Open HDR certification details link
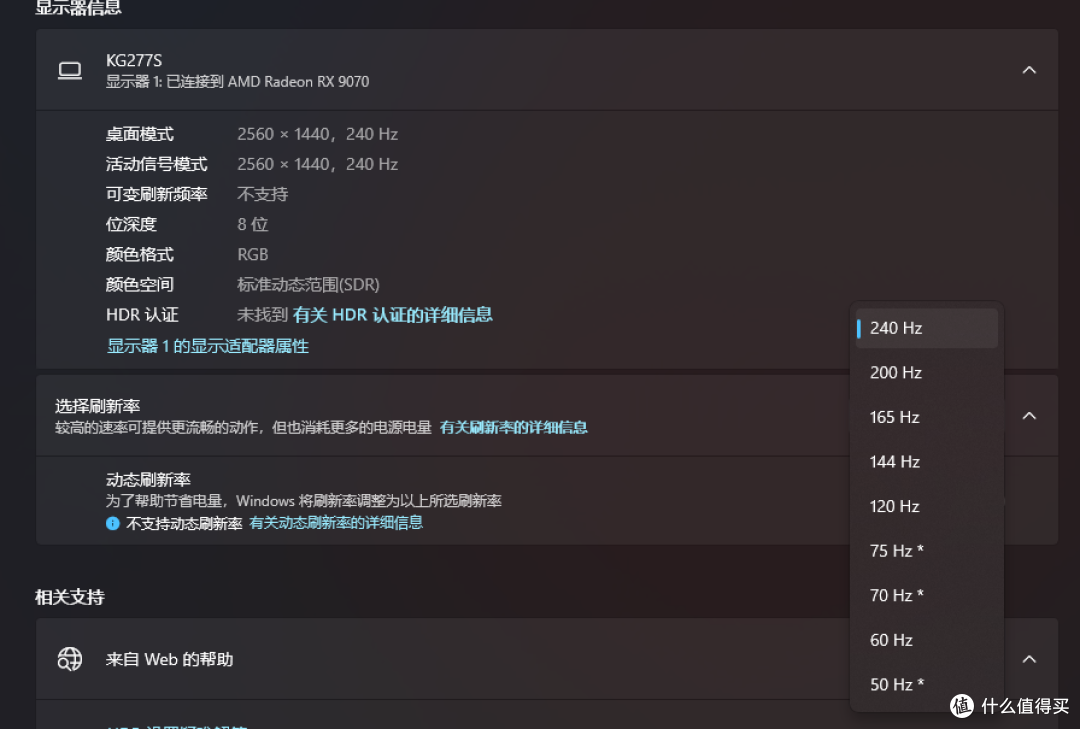Viewport: 1080px width, 729px height. coord(393,315)
